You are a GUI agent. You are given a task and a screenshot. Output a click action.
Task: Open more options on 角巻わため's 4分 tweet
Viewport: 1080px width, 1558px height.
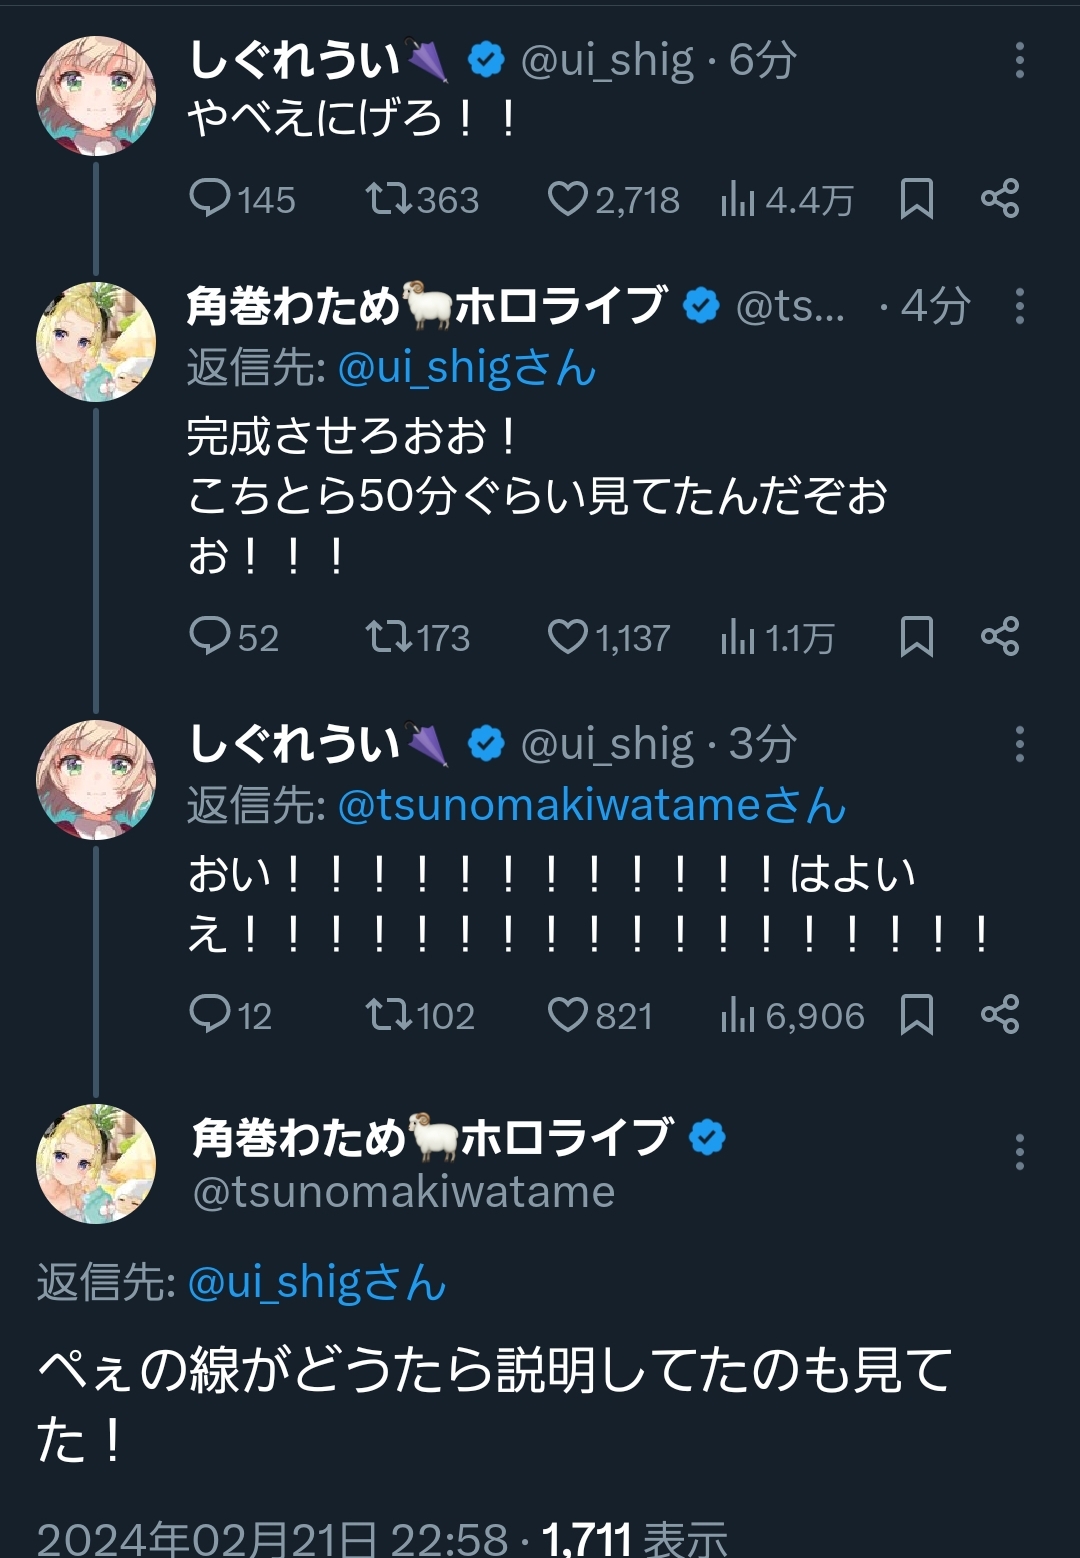[x=1019, y=306]
